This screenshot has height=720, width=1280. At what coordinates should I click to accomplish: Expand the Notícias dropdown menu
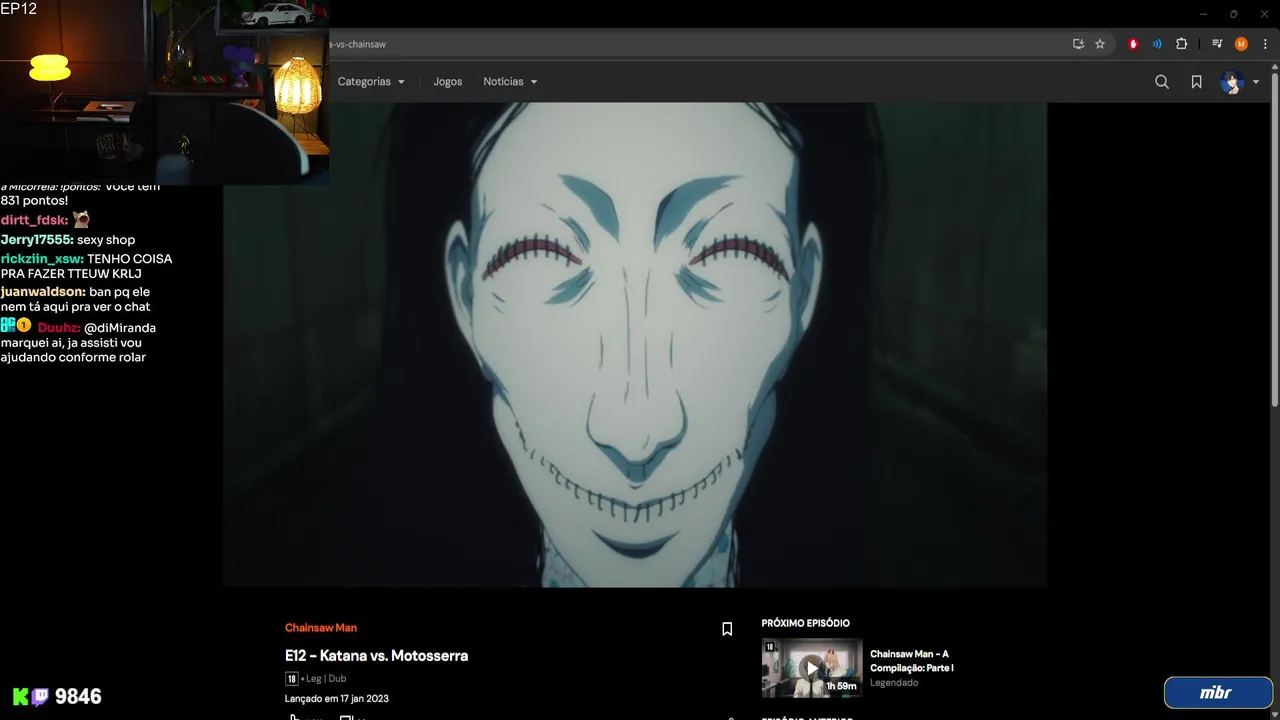[510, 82]
